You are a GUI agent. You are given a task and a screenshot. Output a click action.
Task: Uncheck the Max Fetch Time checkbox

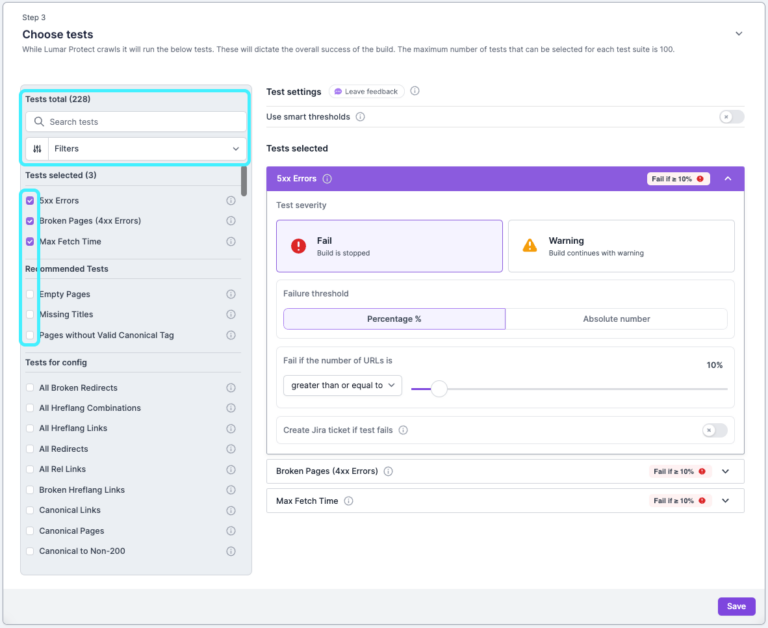click(x=30, y=241)
